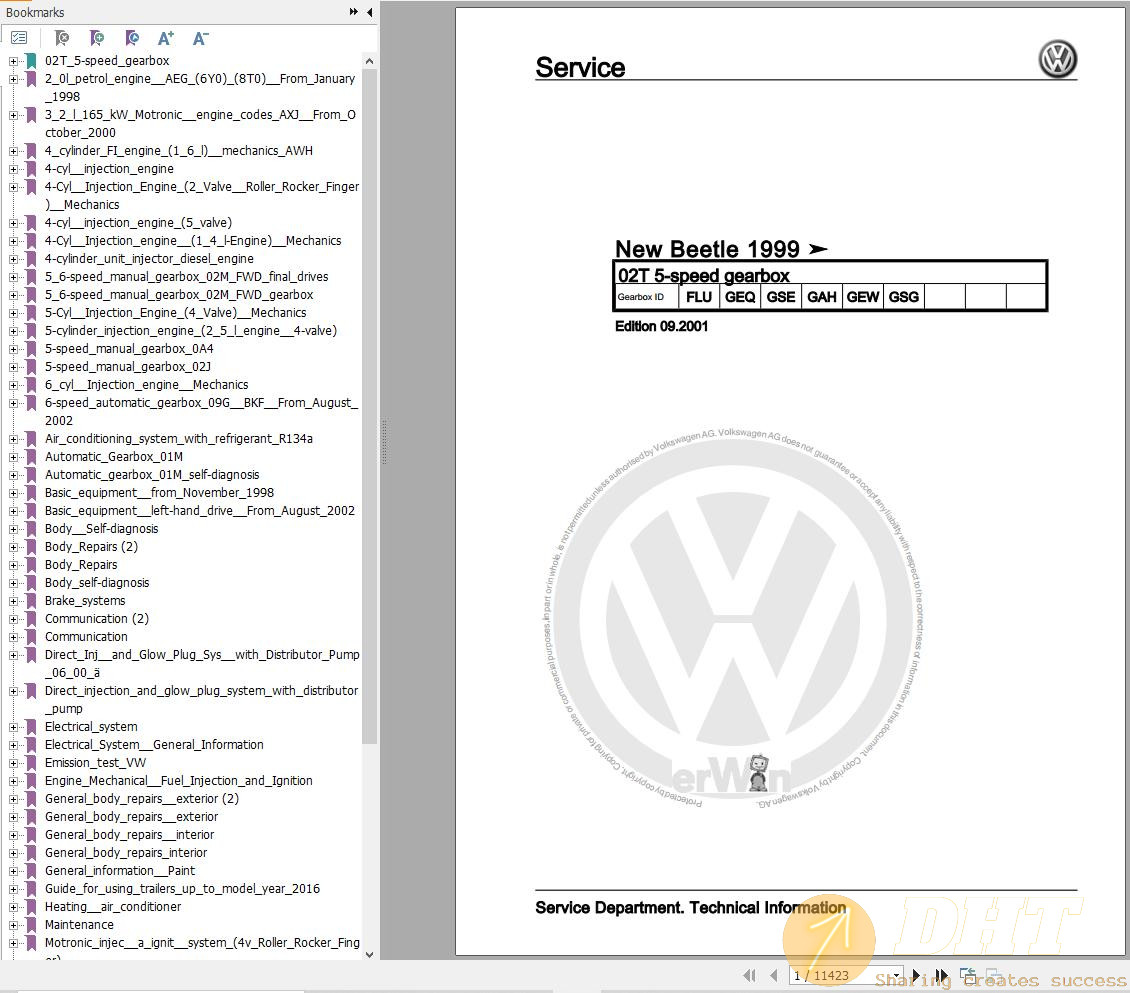Open 4-Cyl__Injection_engine__(1_4_l-Engine)__Mechanics bookmark

pos(193,241)
